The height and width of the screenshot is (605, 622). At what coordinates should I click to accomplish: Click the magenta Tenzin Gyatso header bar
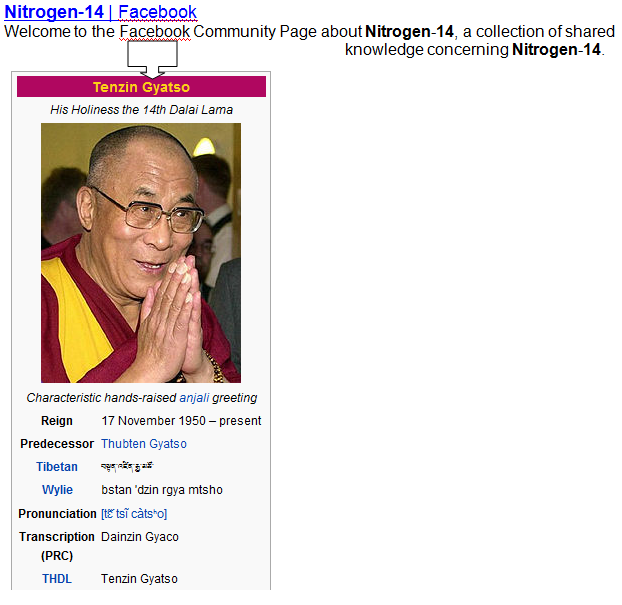click(141, 86)
